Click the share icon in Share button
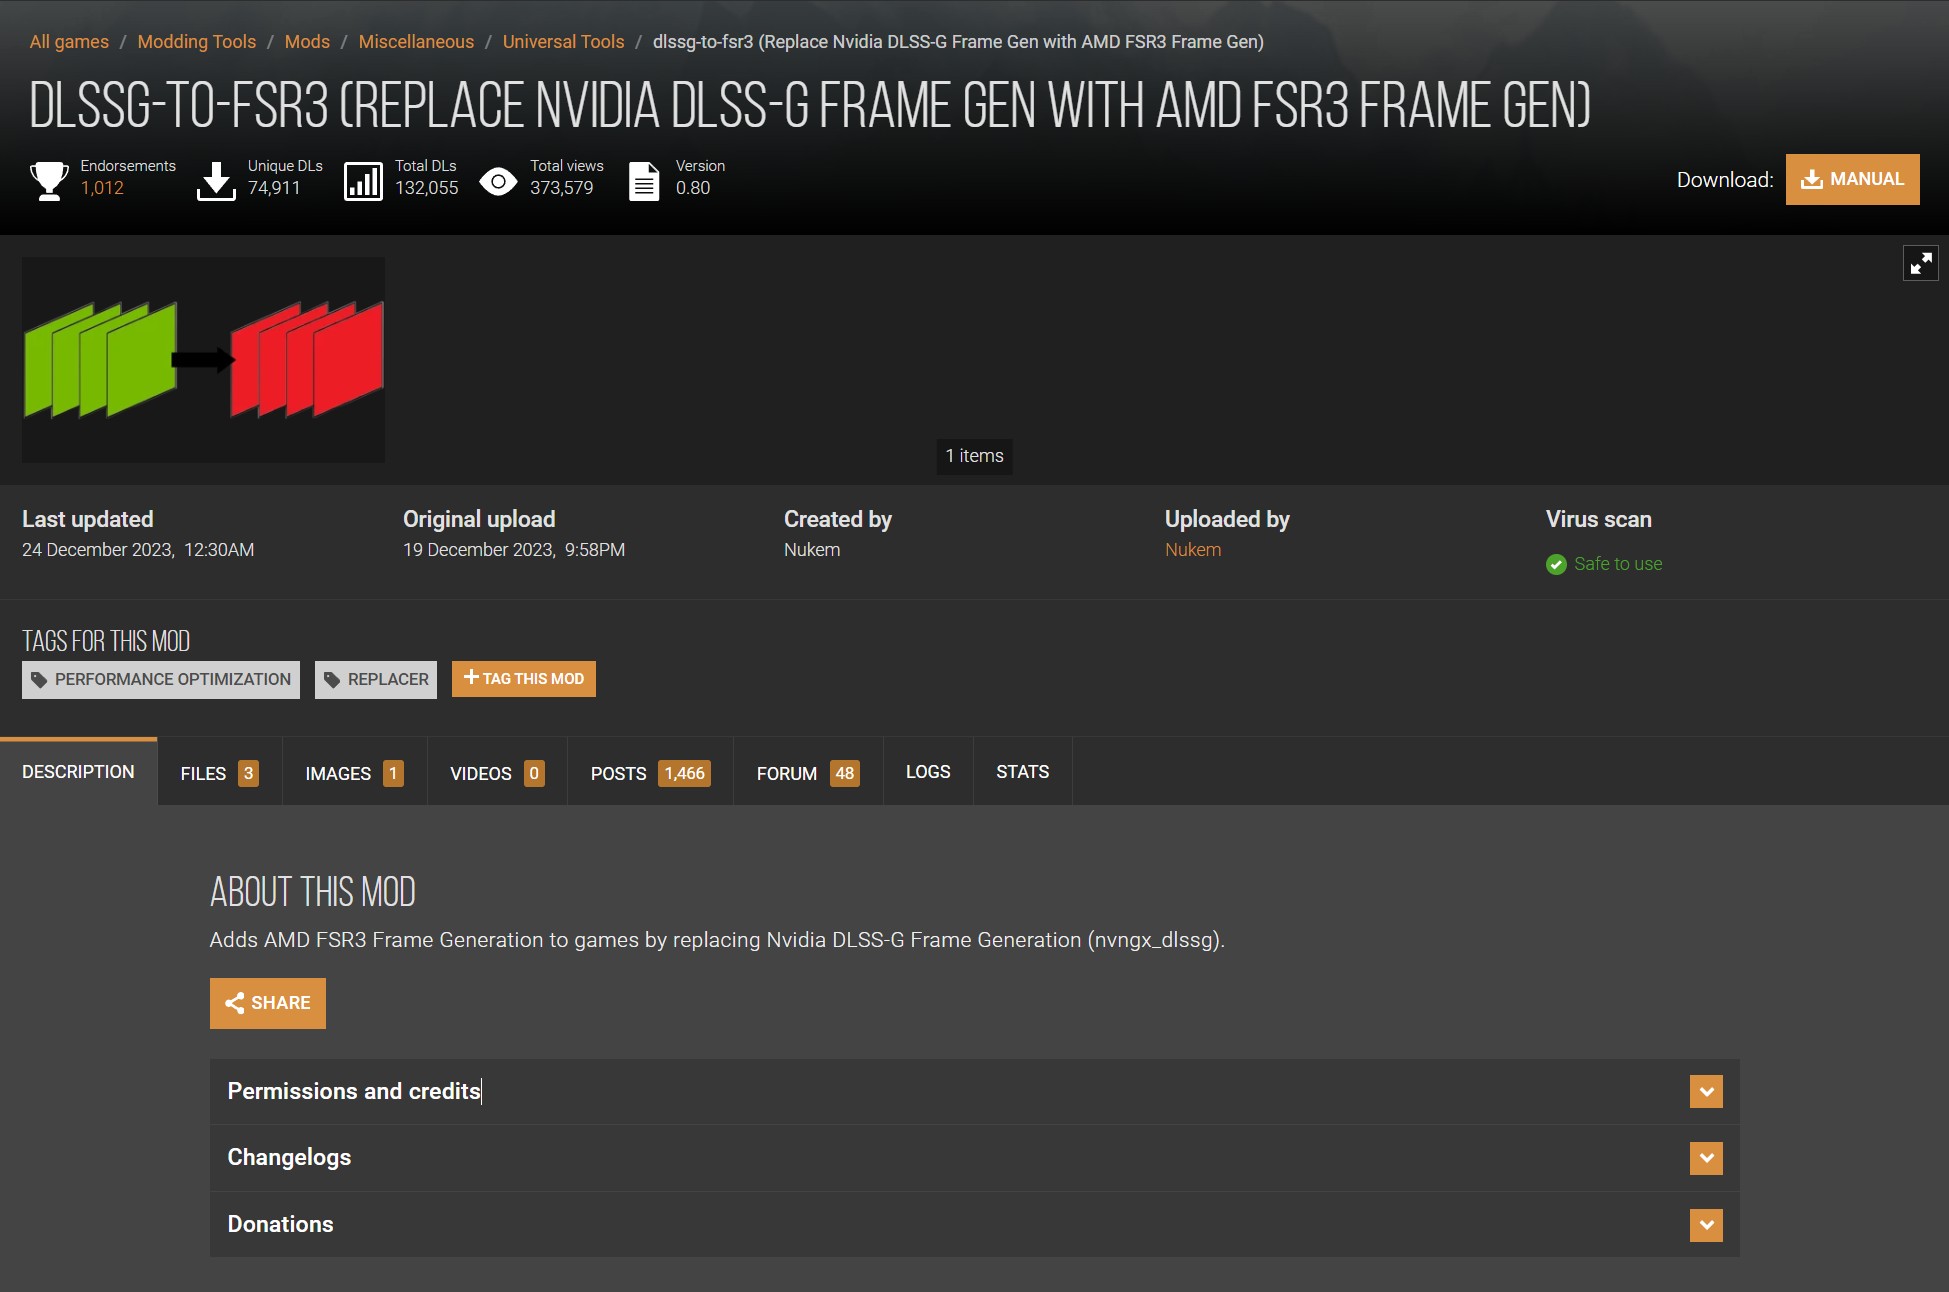 click(x=235, y=1003)
